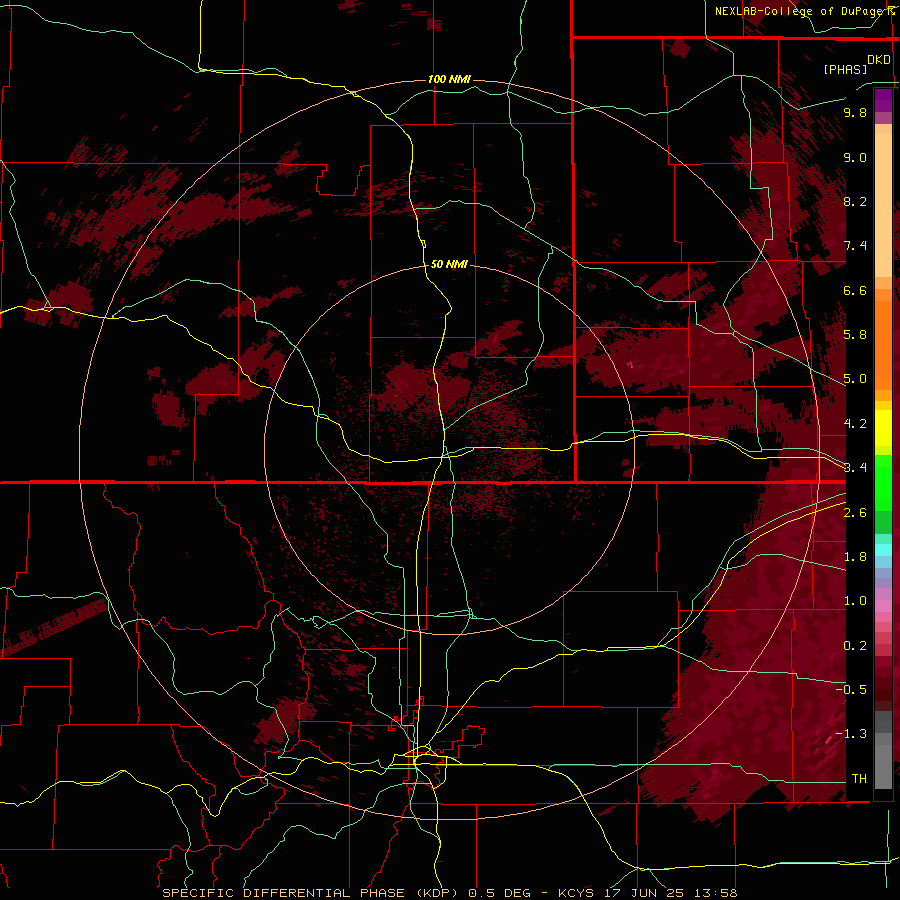Click the 5.8 value on color scale

[855, 335]
